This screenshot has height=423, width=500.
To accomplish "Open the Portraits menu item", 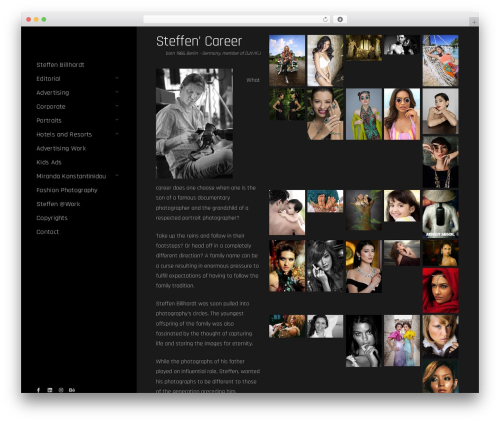I will click(x=49, y=120).
